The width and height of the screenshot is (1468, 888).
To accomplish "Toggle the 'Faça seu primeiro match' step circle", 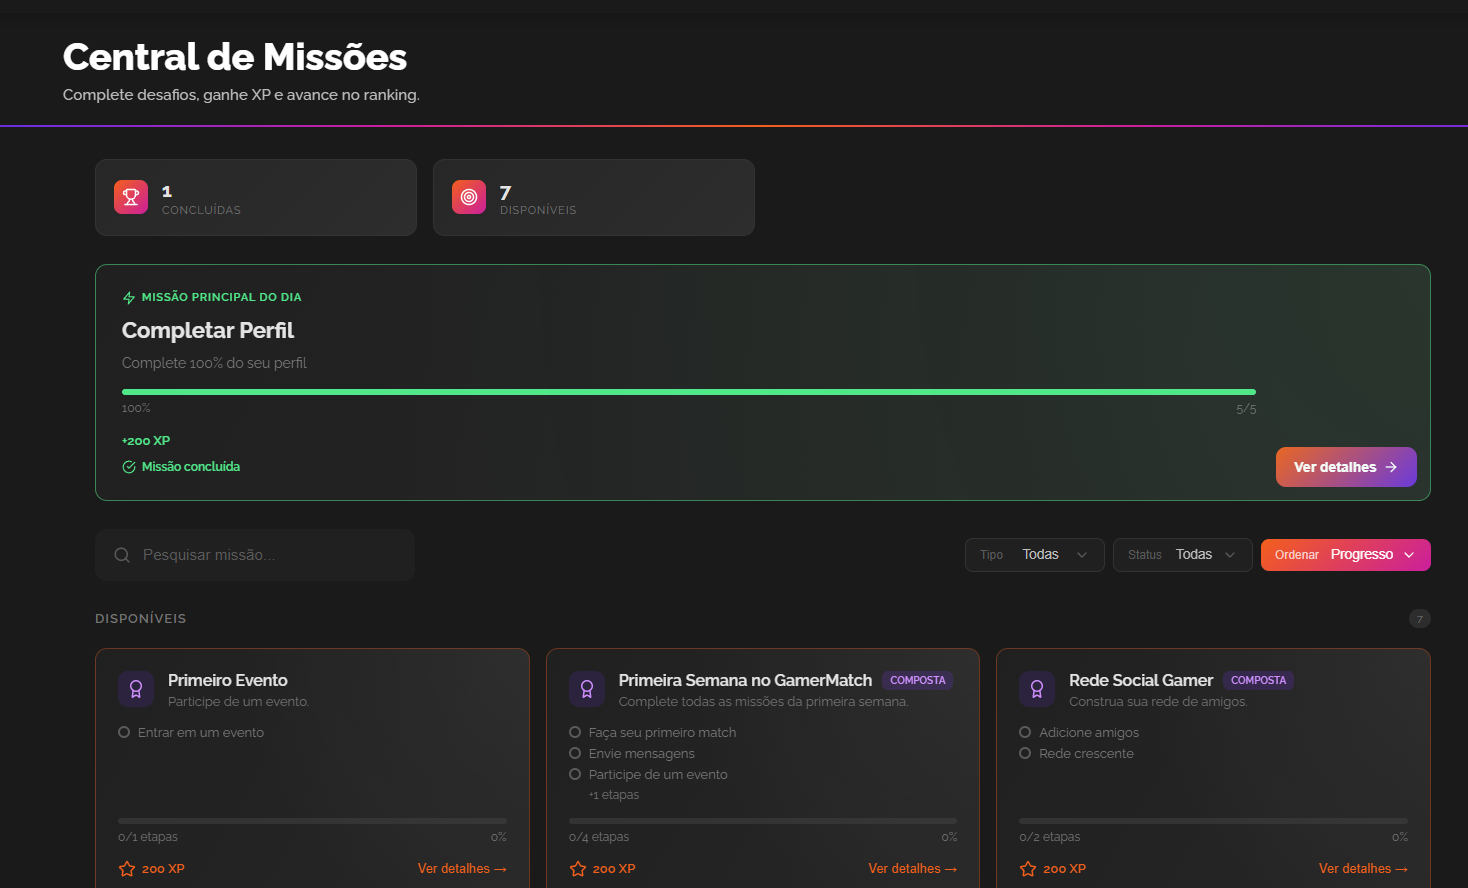I will [x=575, y=732].
